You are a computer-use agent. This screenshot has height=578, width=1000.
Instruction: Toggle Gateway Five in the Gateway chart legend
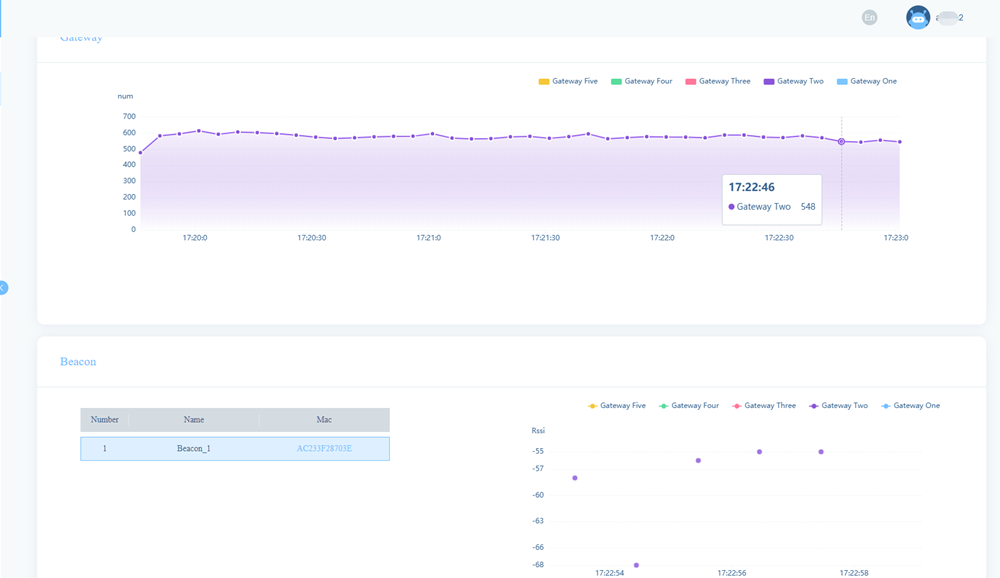click(568, 81)
